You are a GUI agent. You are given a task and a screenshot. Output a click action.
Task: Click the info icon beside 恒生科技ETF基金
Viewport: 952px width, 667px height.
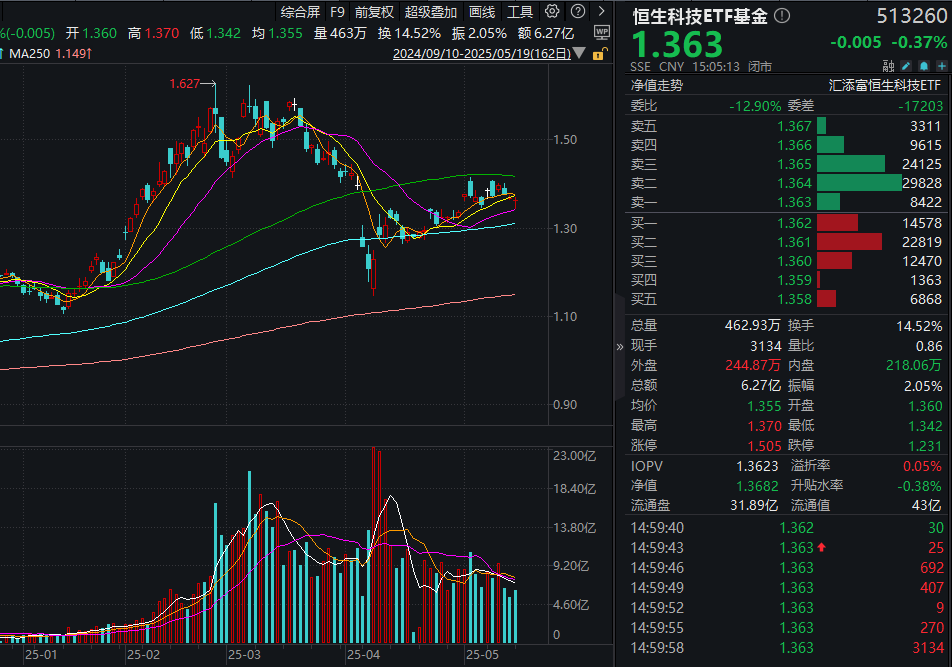coord(782,16)
